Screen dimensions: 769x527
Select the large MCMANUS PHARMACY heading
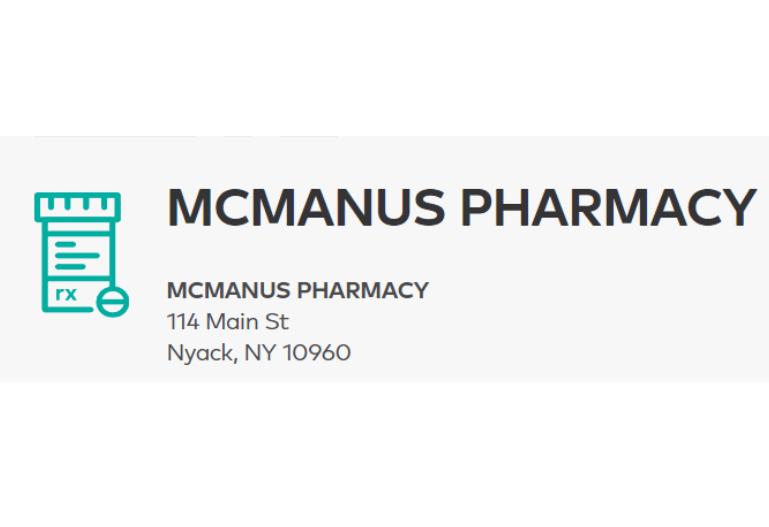461,207
